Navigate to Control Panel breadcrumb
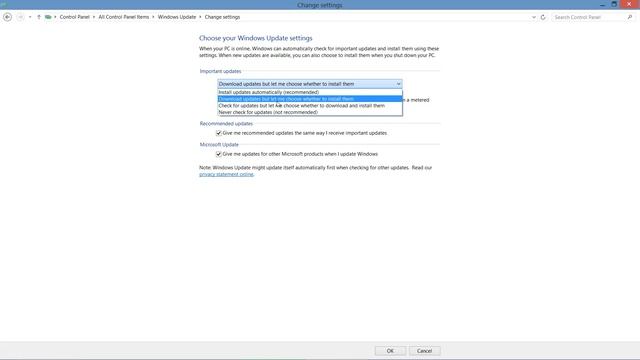Screen dimensions: 640x360 [x=74, y=17]
